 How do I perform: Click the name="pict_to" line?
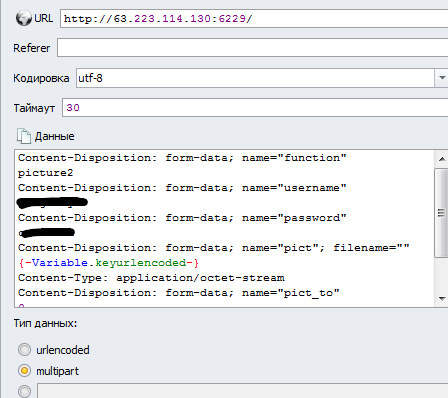coord(179,293)
